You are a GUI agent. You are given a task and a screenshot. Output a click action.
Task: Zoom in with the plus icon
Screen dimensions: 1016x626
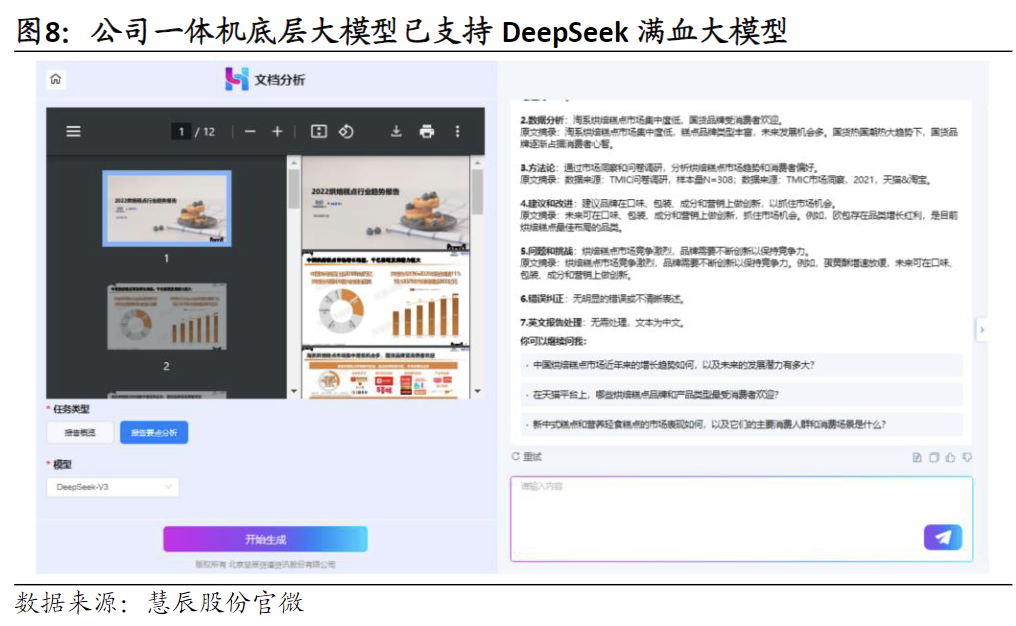coord(278,131)
